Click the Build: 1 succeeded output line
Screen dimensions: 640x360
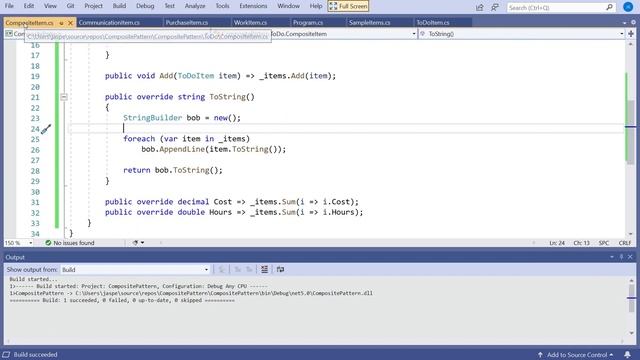[122, 300]
